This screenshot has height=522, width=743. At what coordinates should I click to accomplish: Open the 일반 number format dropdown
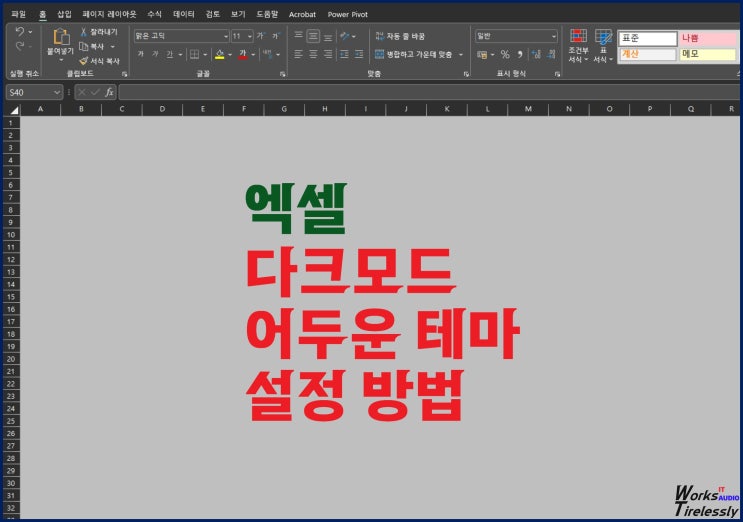click(x=553, y=36)
